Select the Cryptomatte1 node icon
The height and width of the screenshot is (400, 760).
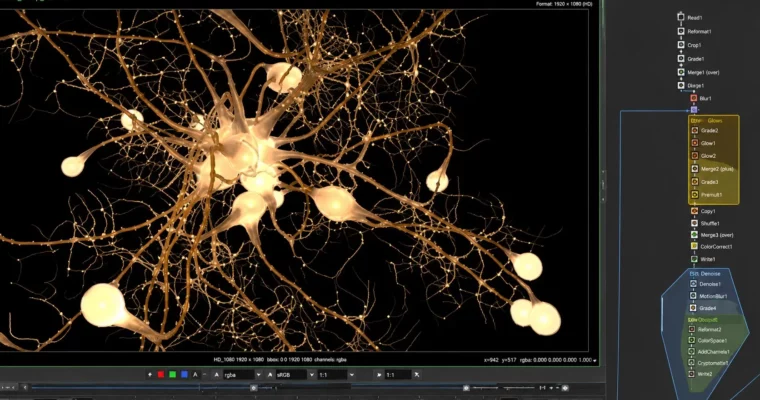(692, 363)
